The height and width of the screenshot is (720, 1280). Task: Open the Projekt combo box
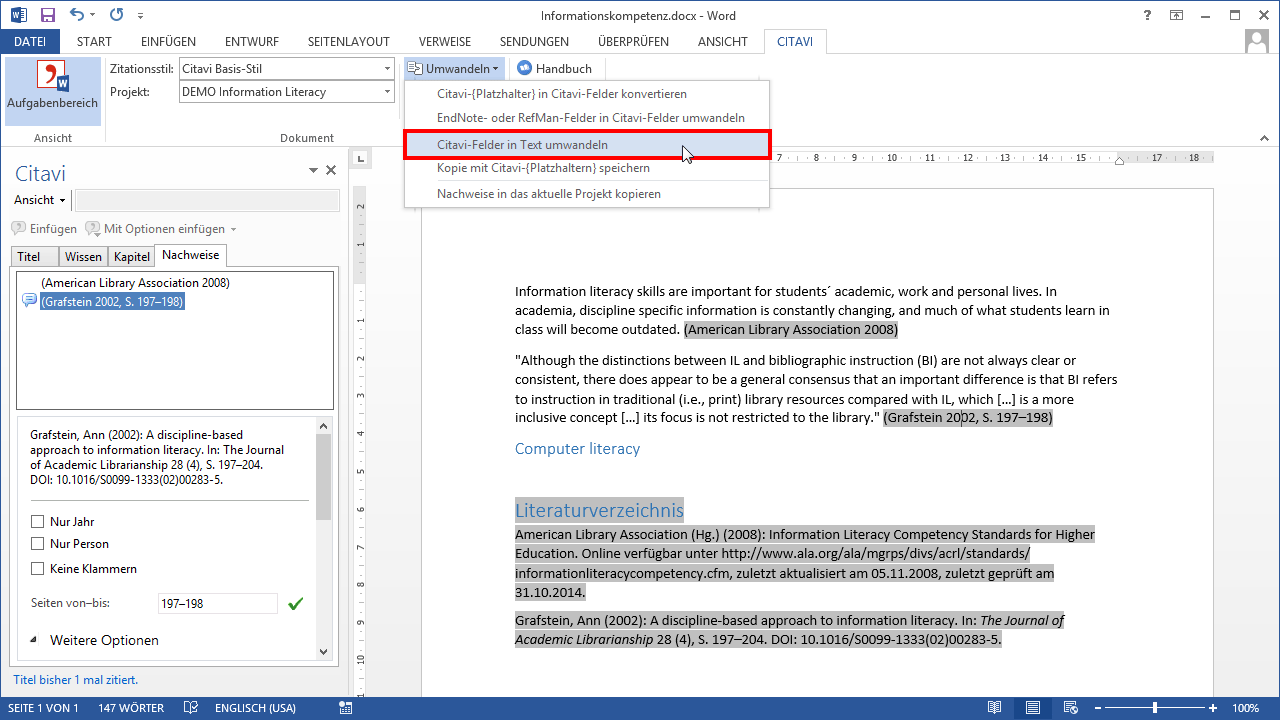point(287,92)
